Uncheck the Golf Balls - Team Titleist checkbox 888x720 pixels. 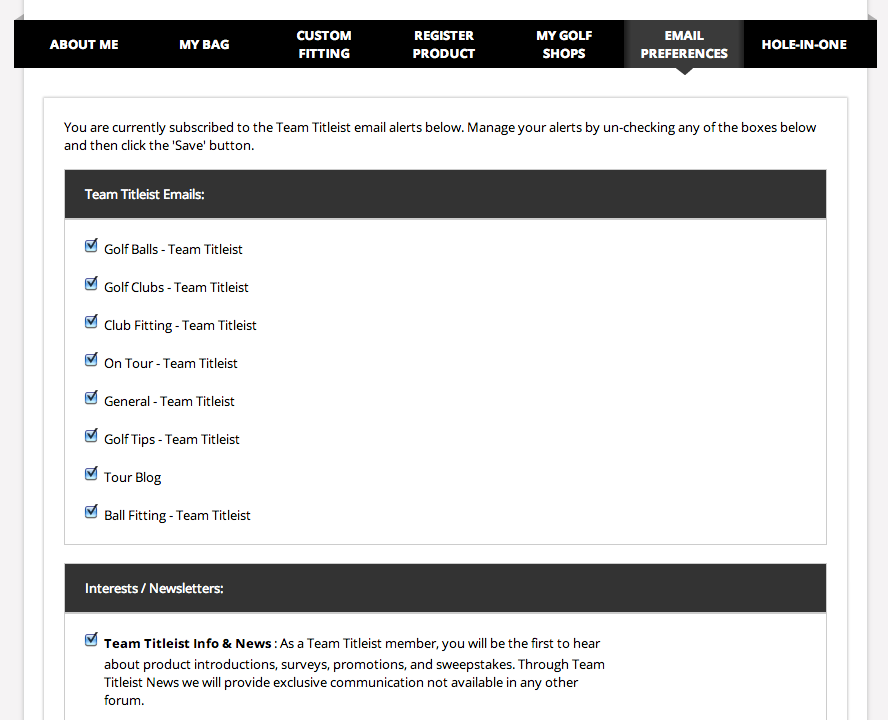[91, 246]
